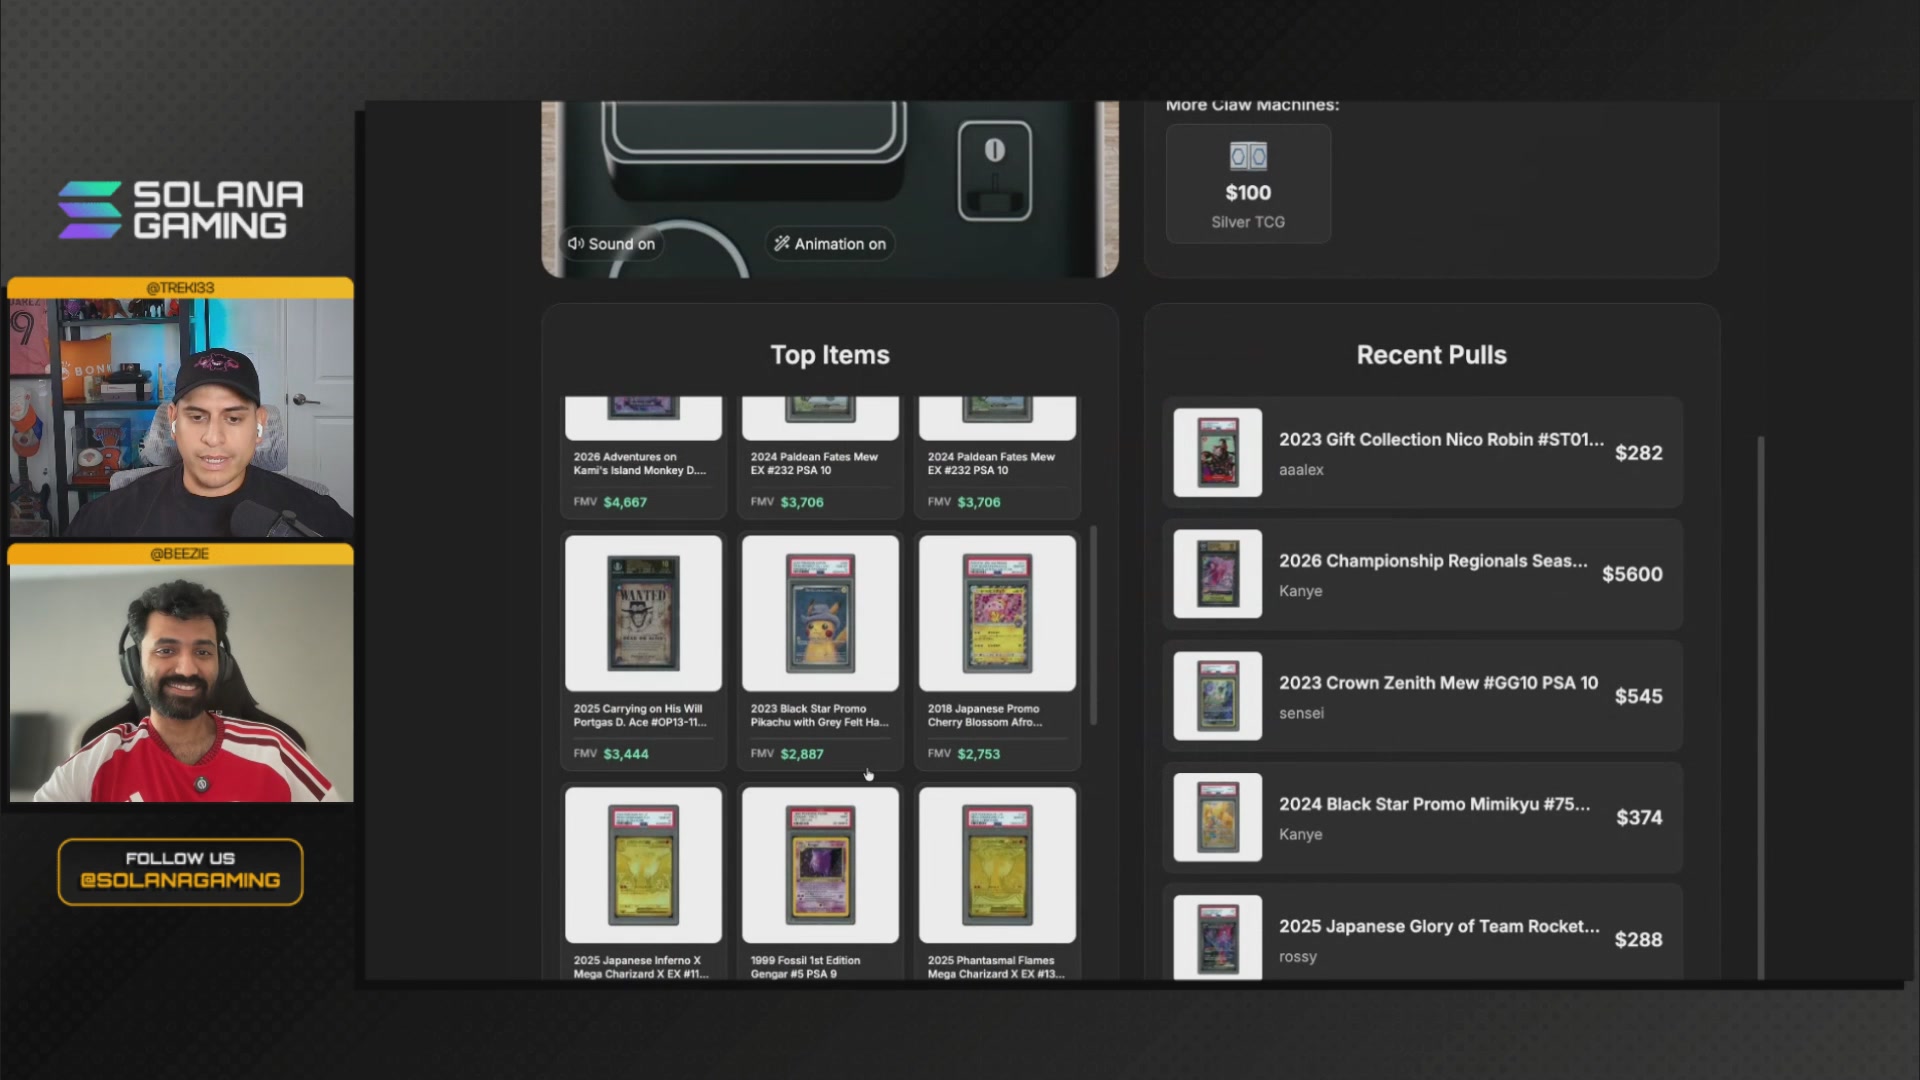
Task: Click the Silver TCG card pack icon
Action: [x=1248, y=156]
